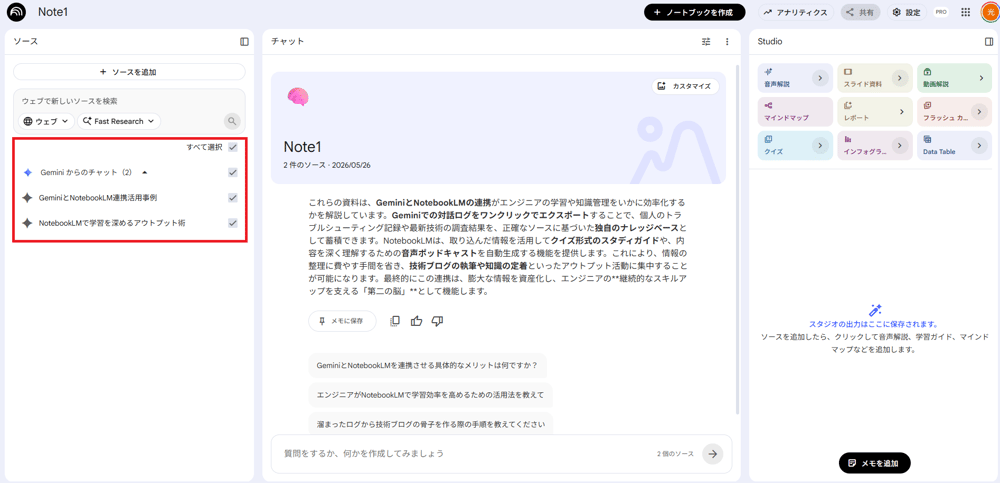Send the question with arrow button
The width and height of the screenshot is (1000, 483).
(x=713, y=454)
